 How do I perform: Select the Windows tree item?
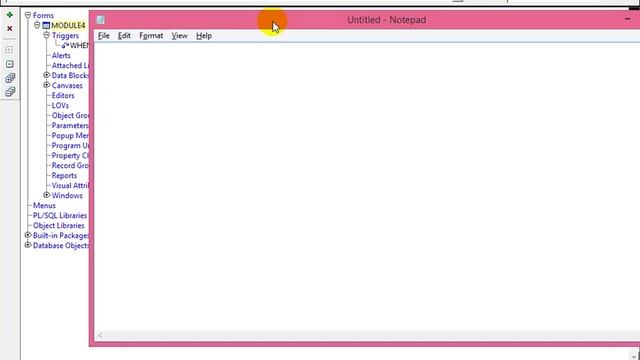[x=67, y=196]
